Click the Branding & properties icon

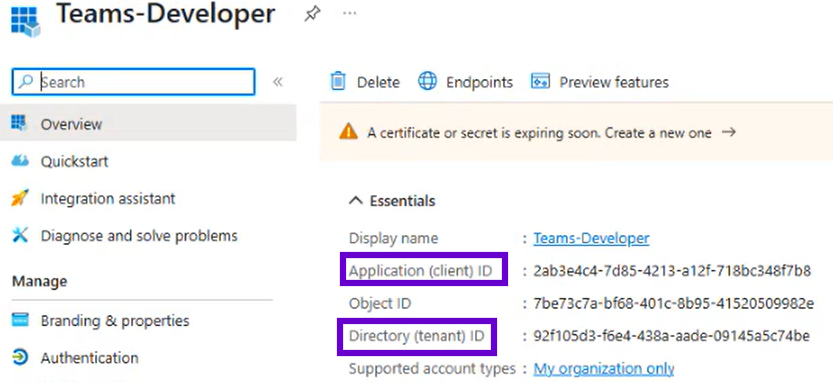pyautogui.click(x=20, y=320)
